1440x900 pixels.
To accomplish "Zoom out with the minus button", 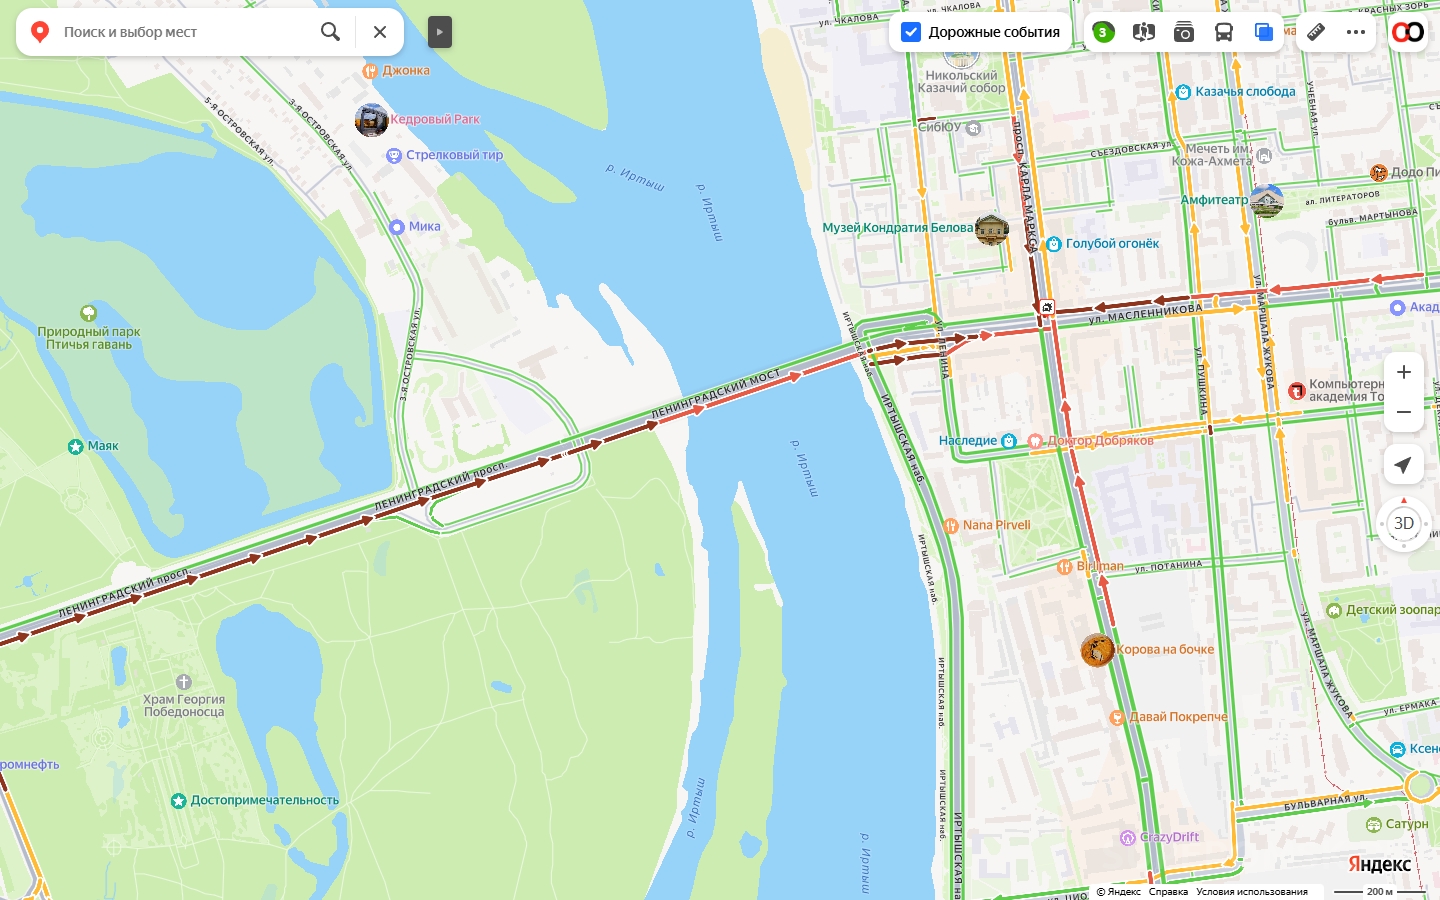I will click(1404, 412).
